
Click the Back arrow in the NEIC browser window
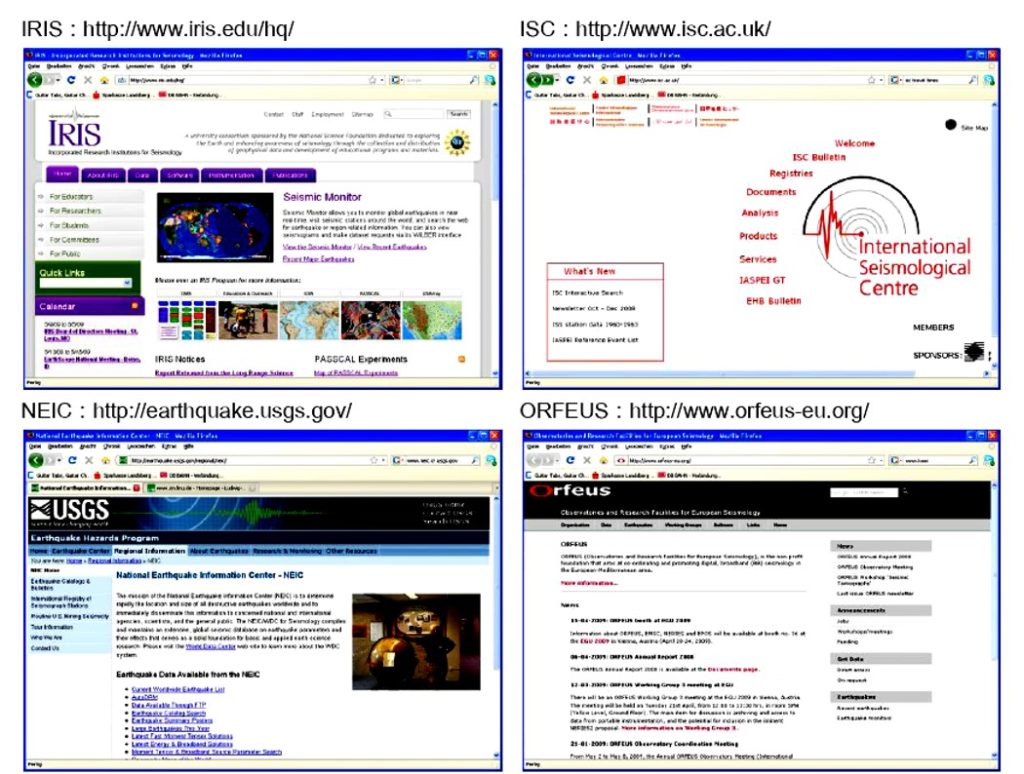click(x=36, y=460)
